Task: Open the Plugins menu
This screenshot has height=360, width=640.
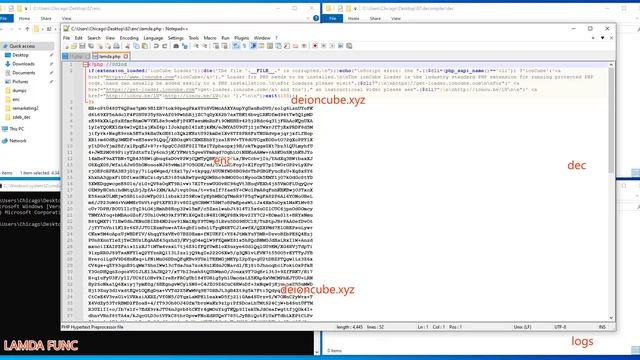Action: pos(241,38)
